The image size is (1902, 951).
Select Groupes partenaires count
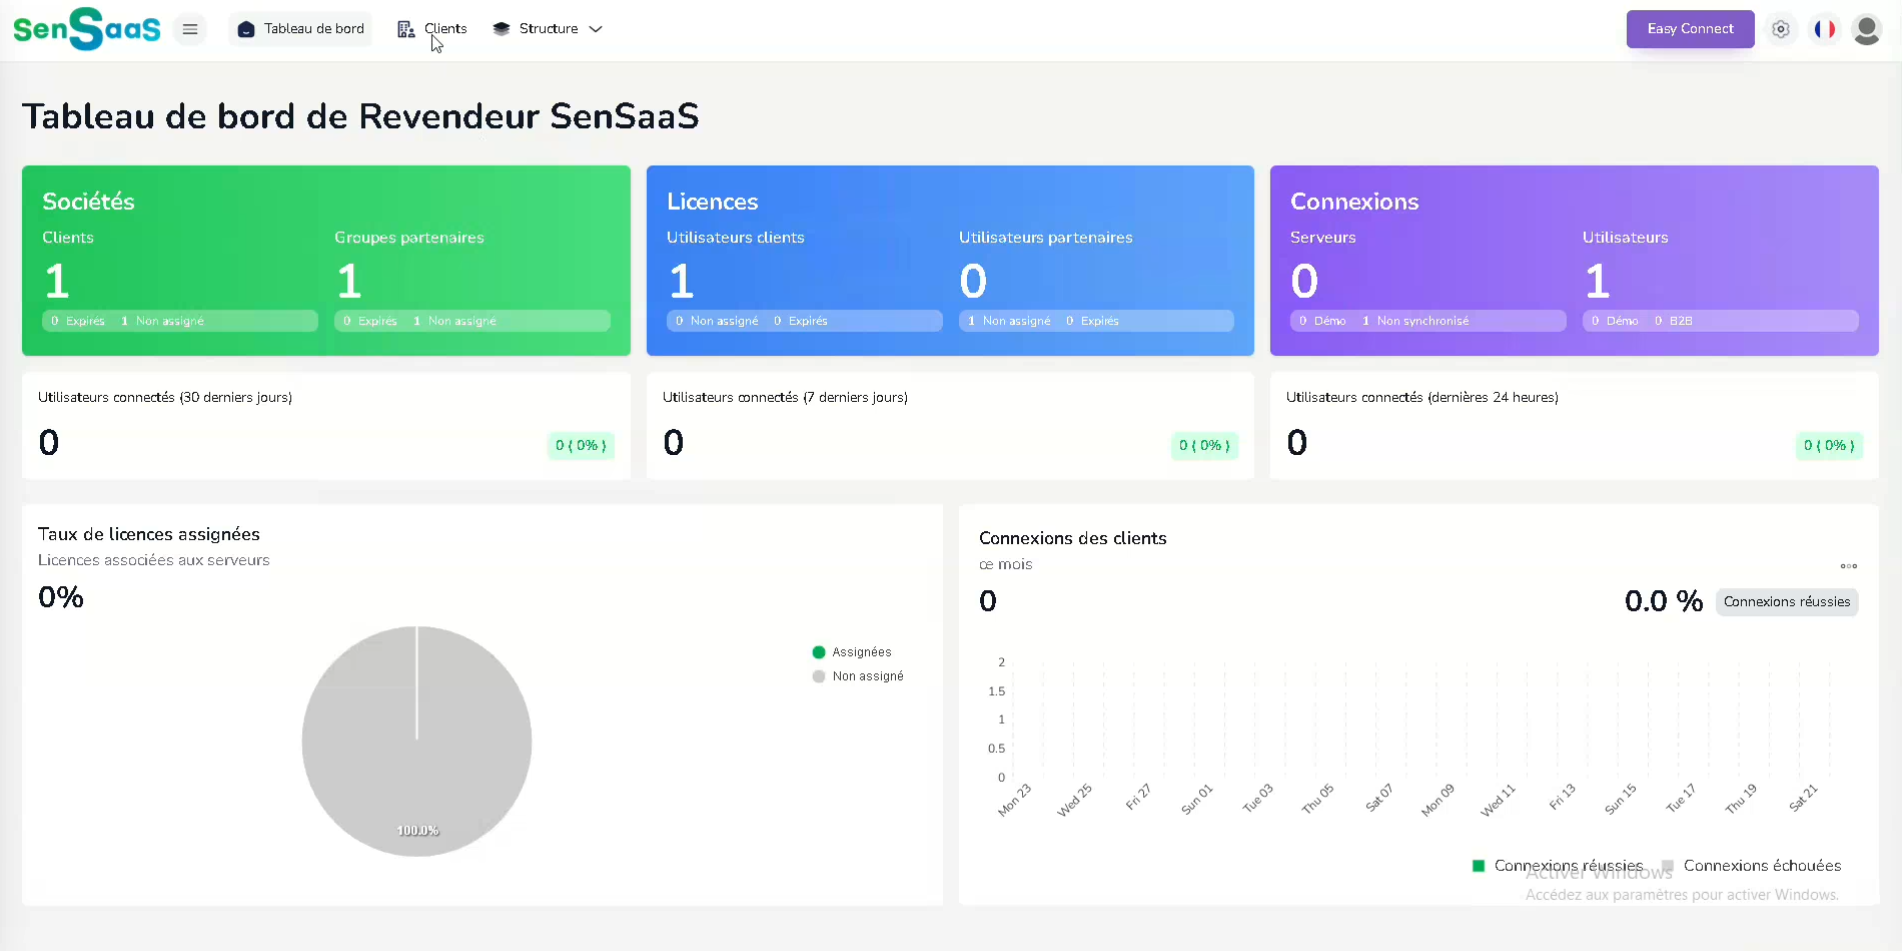point(349,280)
